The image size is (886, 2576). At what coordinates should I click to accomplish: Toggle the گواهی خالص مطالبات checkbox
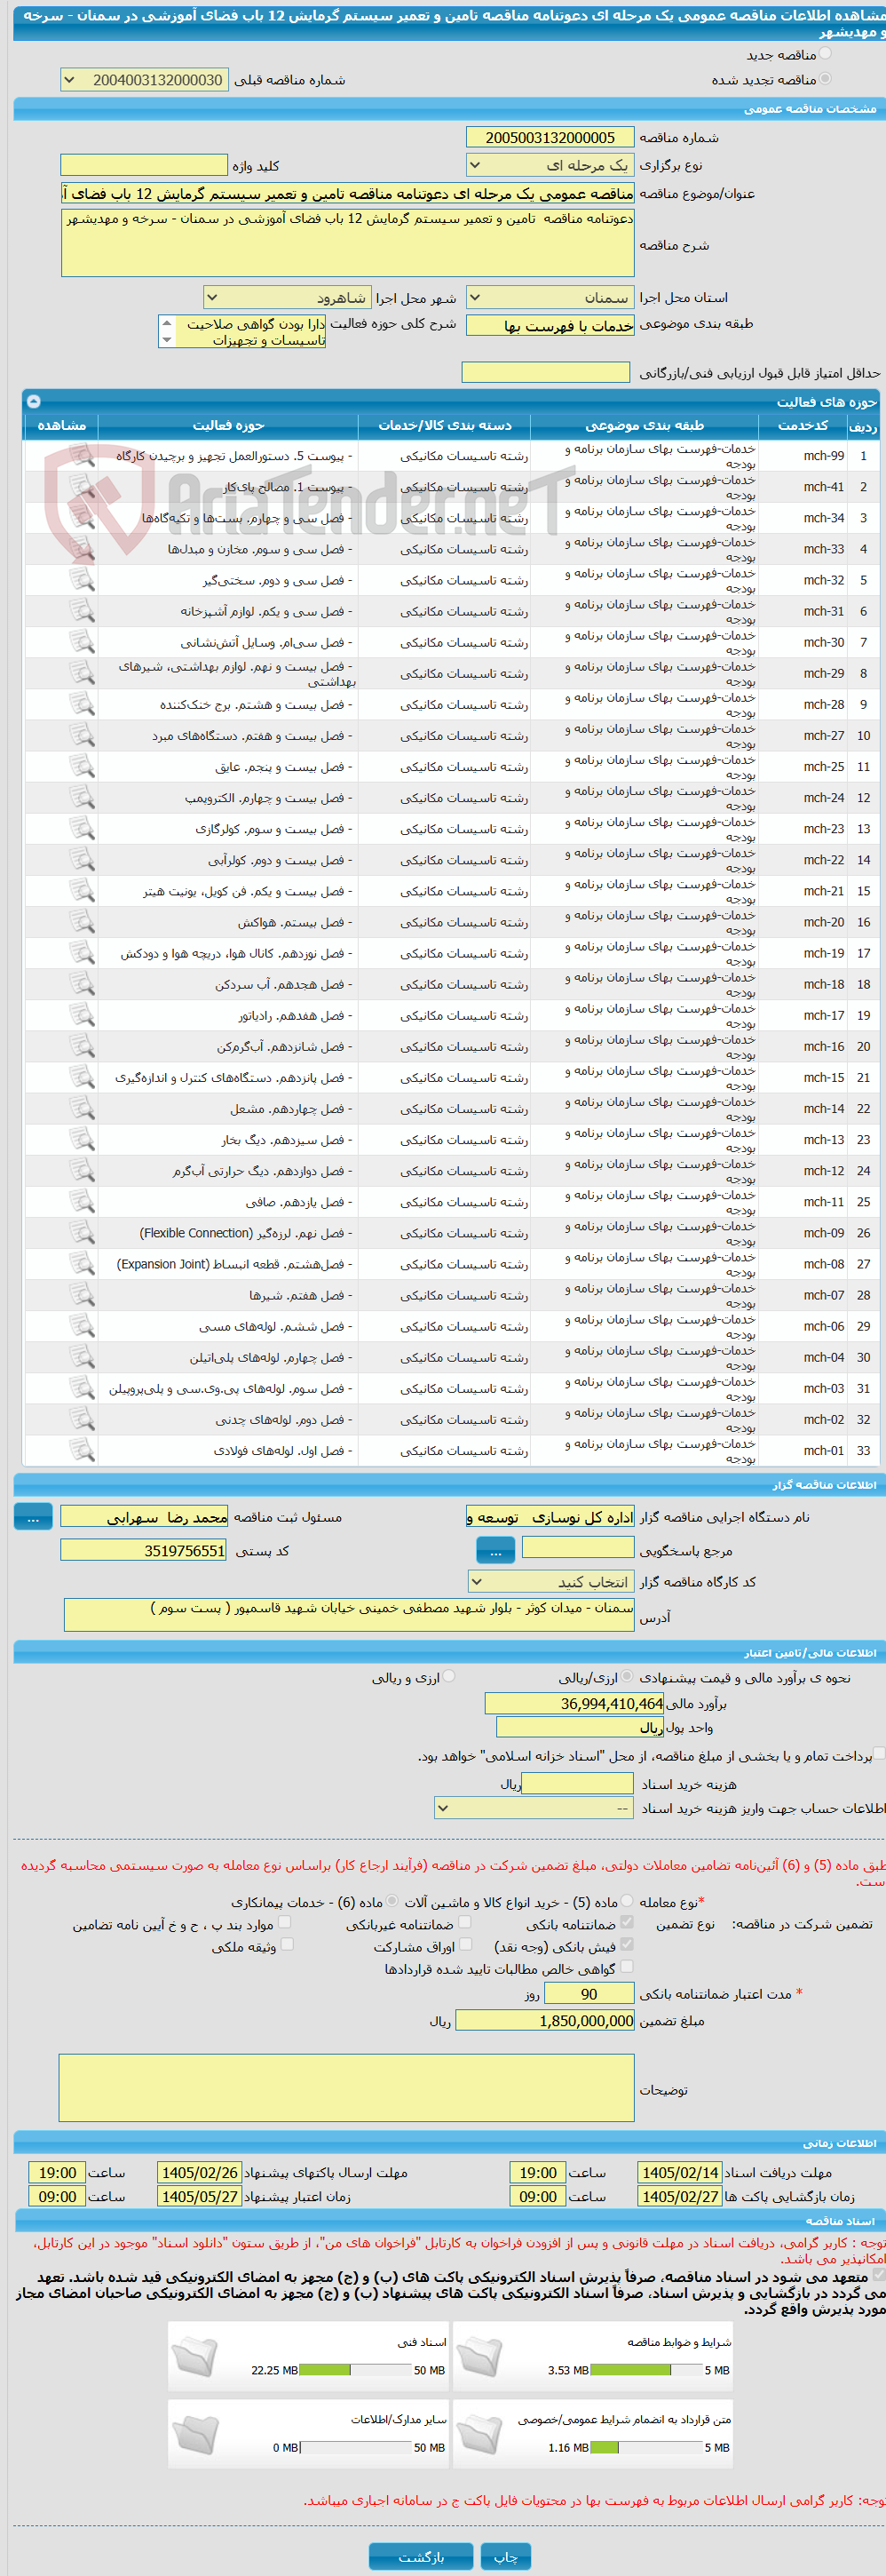[627, 1966]
